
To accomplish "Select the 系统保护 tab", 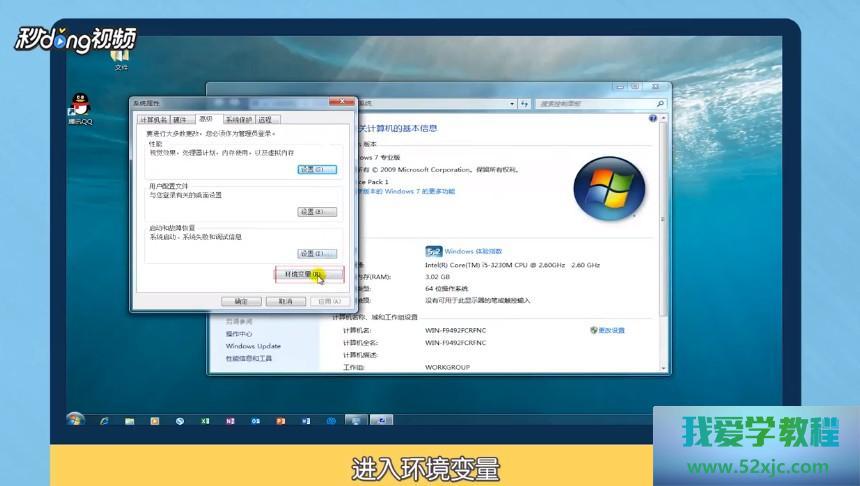I will pos(238,119).
